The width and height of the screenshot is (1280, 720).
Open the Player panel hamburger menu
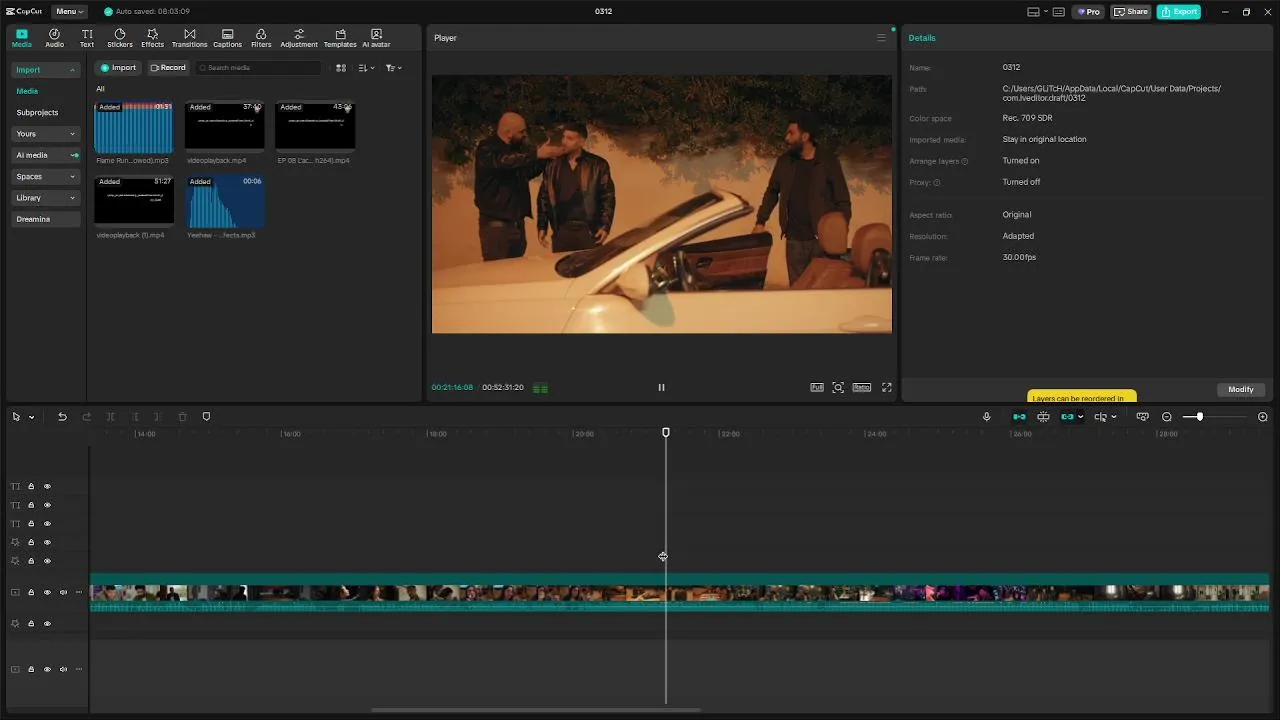(881, 38)
